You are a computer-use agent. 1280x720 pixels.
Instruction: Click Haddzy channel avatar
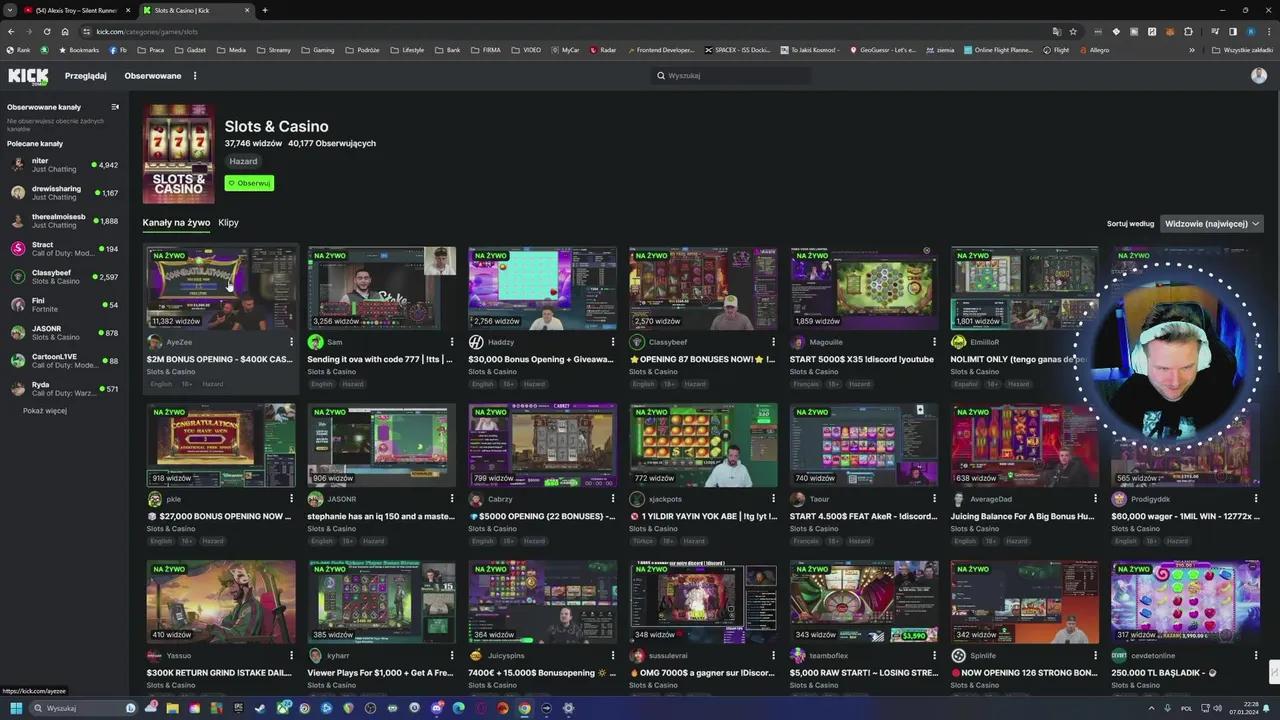click(x=476, y=342)
